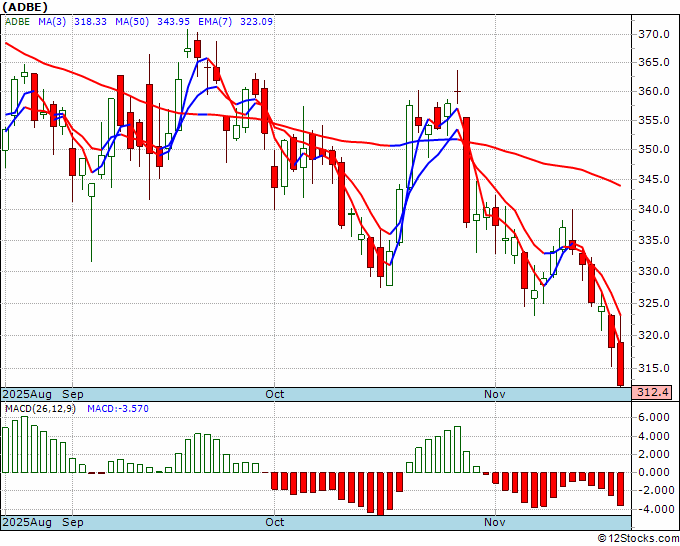Select the MA(50) legend label
Viewport: 680px width, 546px height.
[x=132, y=21]
